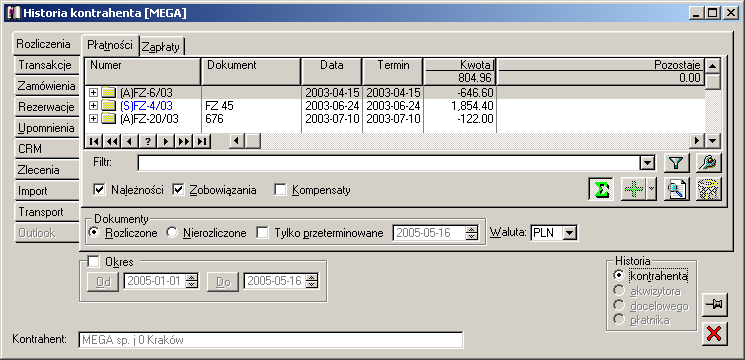Switch to the Zapłaty tab

pyautogui.click(x=161, y=47)
